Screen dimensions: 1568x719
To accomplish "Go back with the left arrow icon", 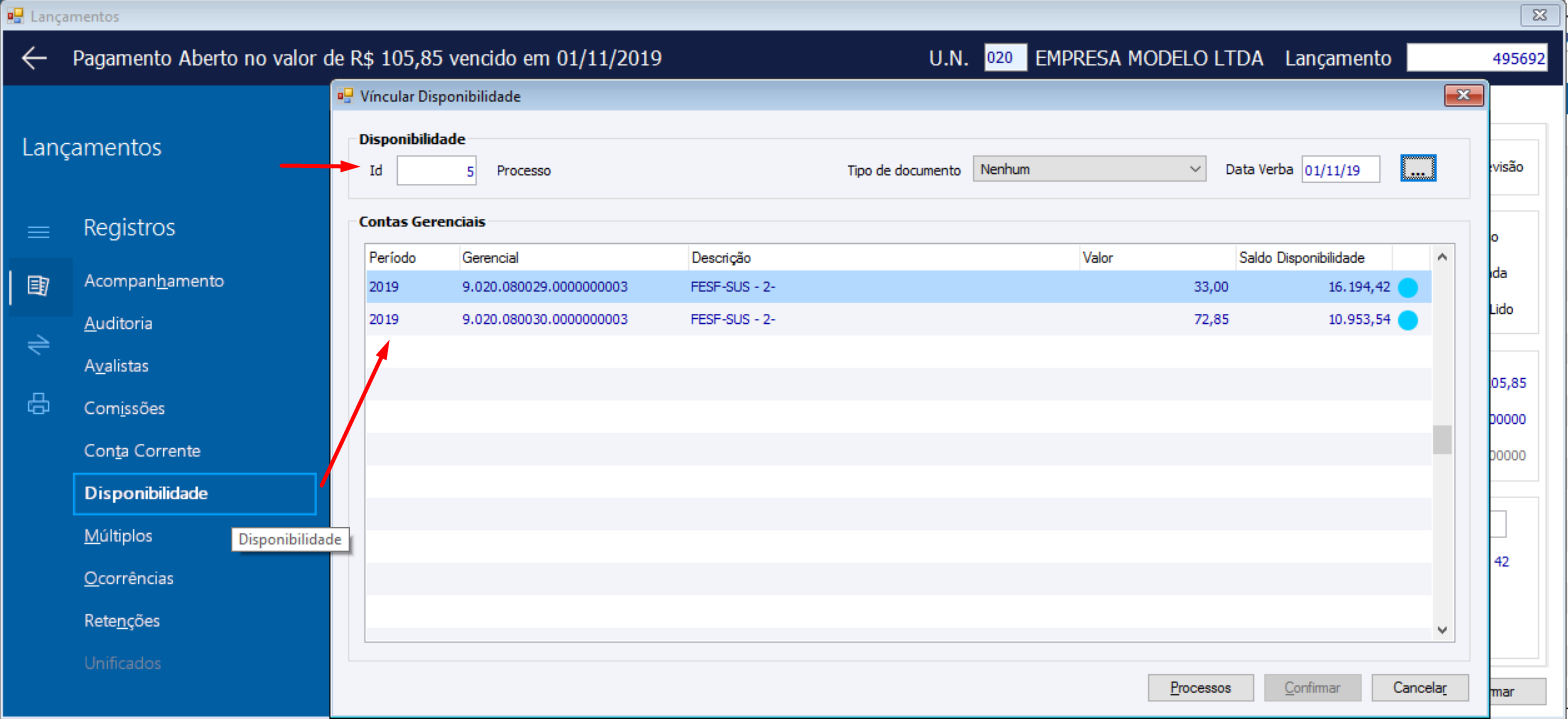I will coord(34,58).
